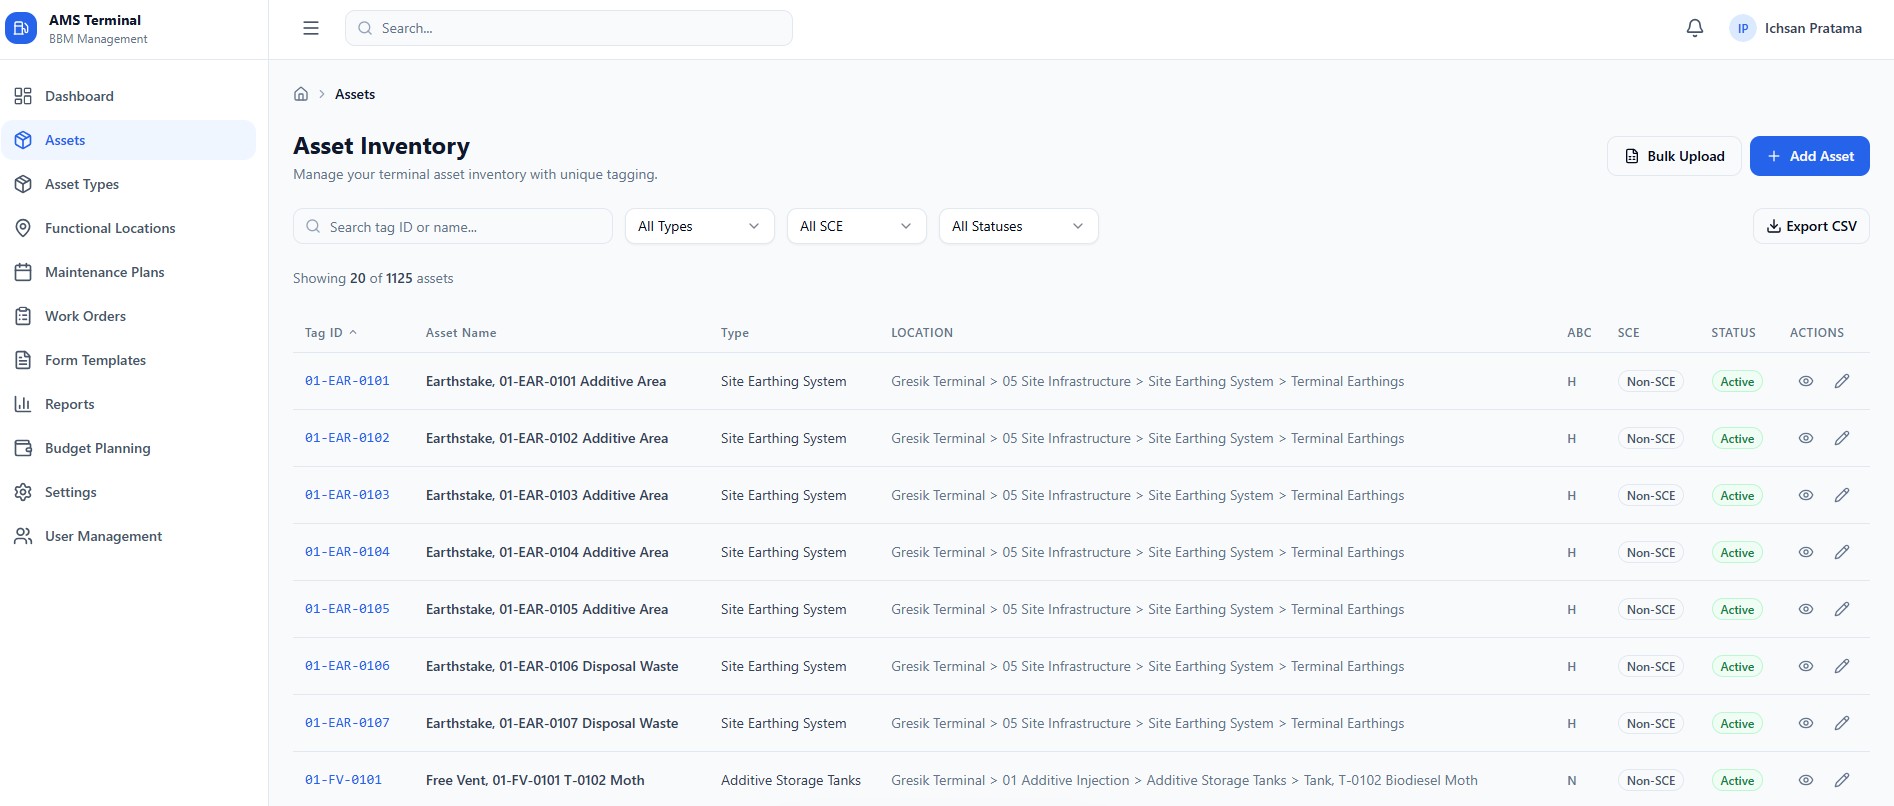View asset 01-EAR-0105 via eye icon
Image resolution: width=1894 pixels, height=806 pixels.
coord(1805,609)
